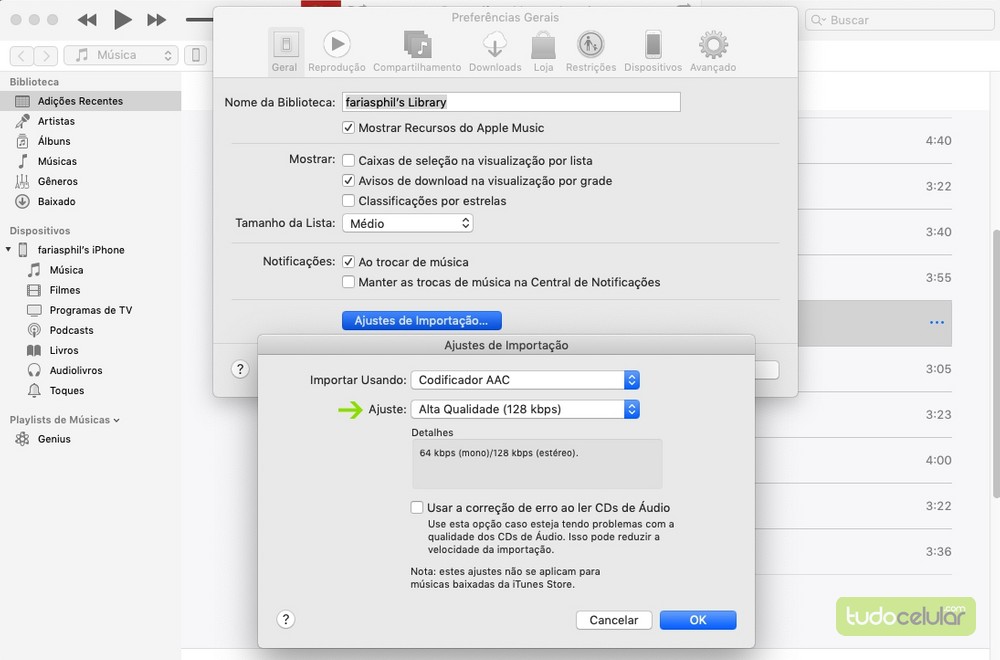Click the OK button
Screen dimensions: 1000x660
pyautogui.click(x=698, y=620)
